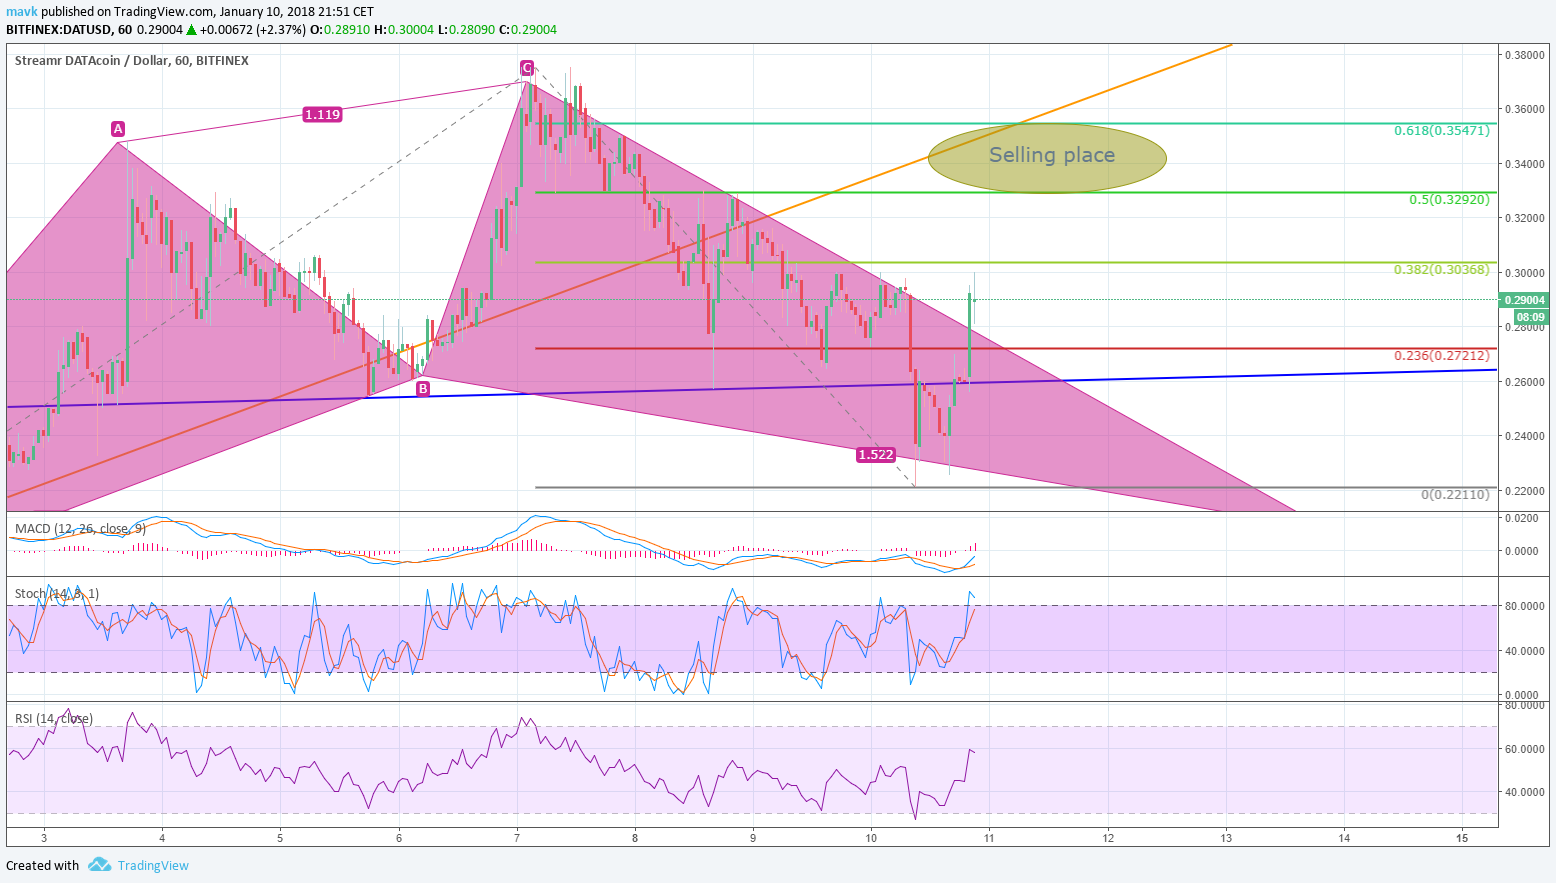Image resolution: width=1556 pixels, height=883 pixels.
Task: Click date 3 on time axis
Action: point(44,838)
